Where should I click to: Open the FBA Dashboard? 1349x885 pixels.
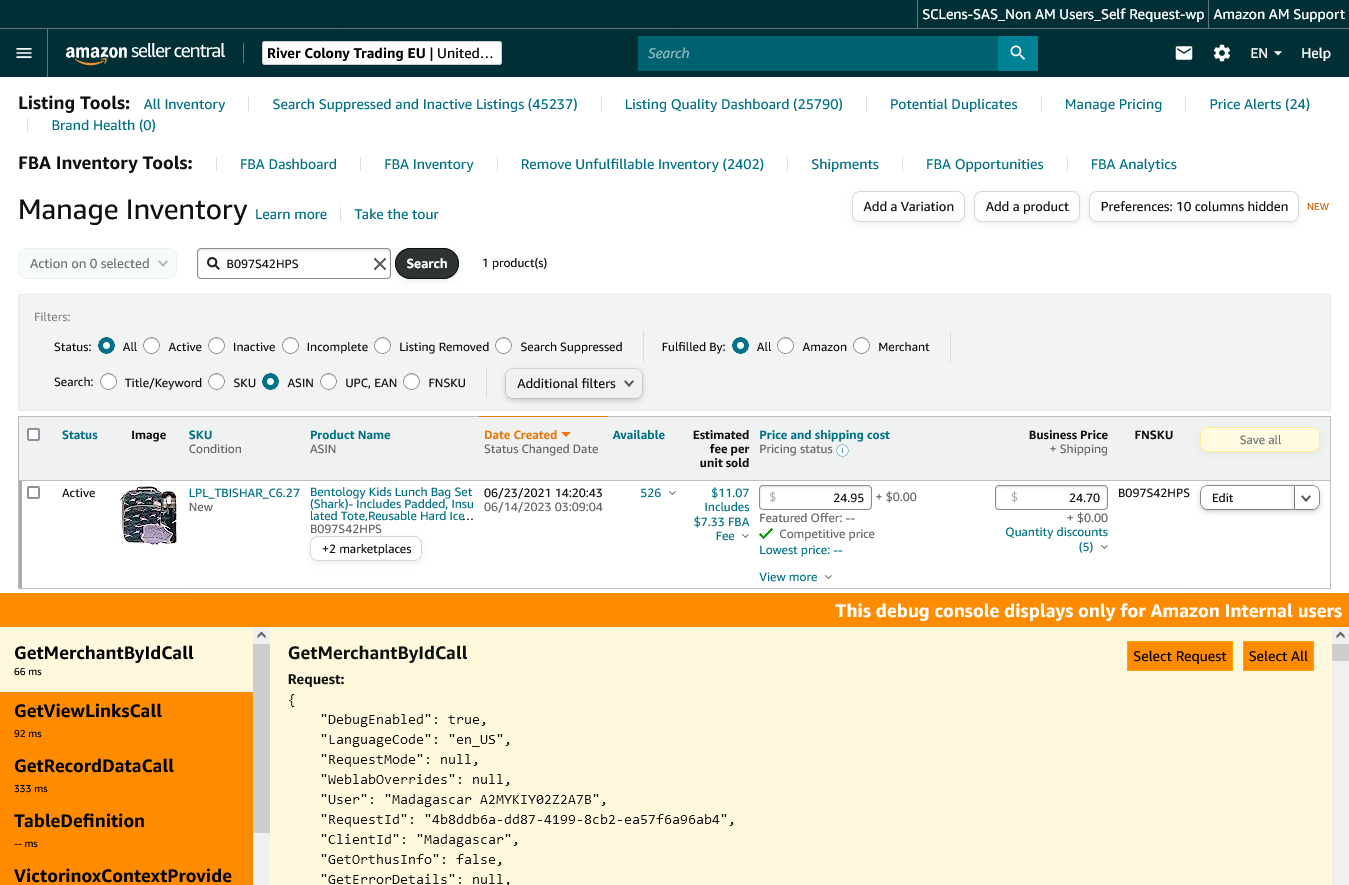pyautogui.click(x=288, y=164)
